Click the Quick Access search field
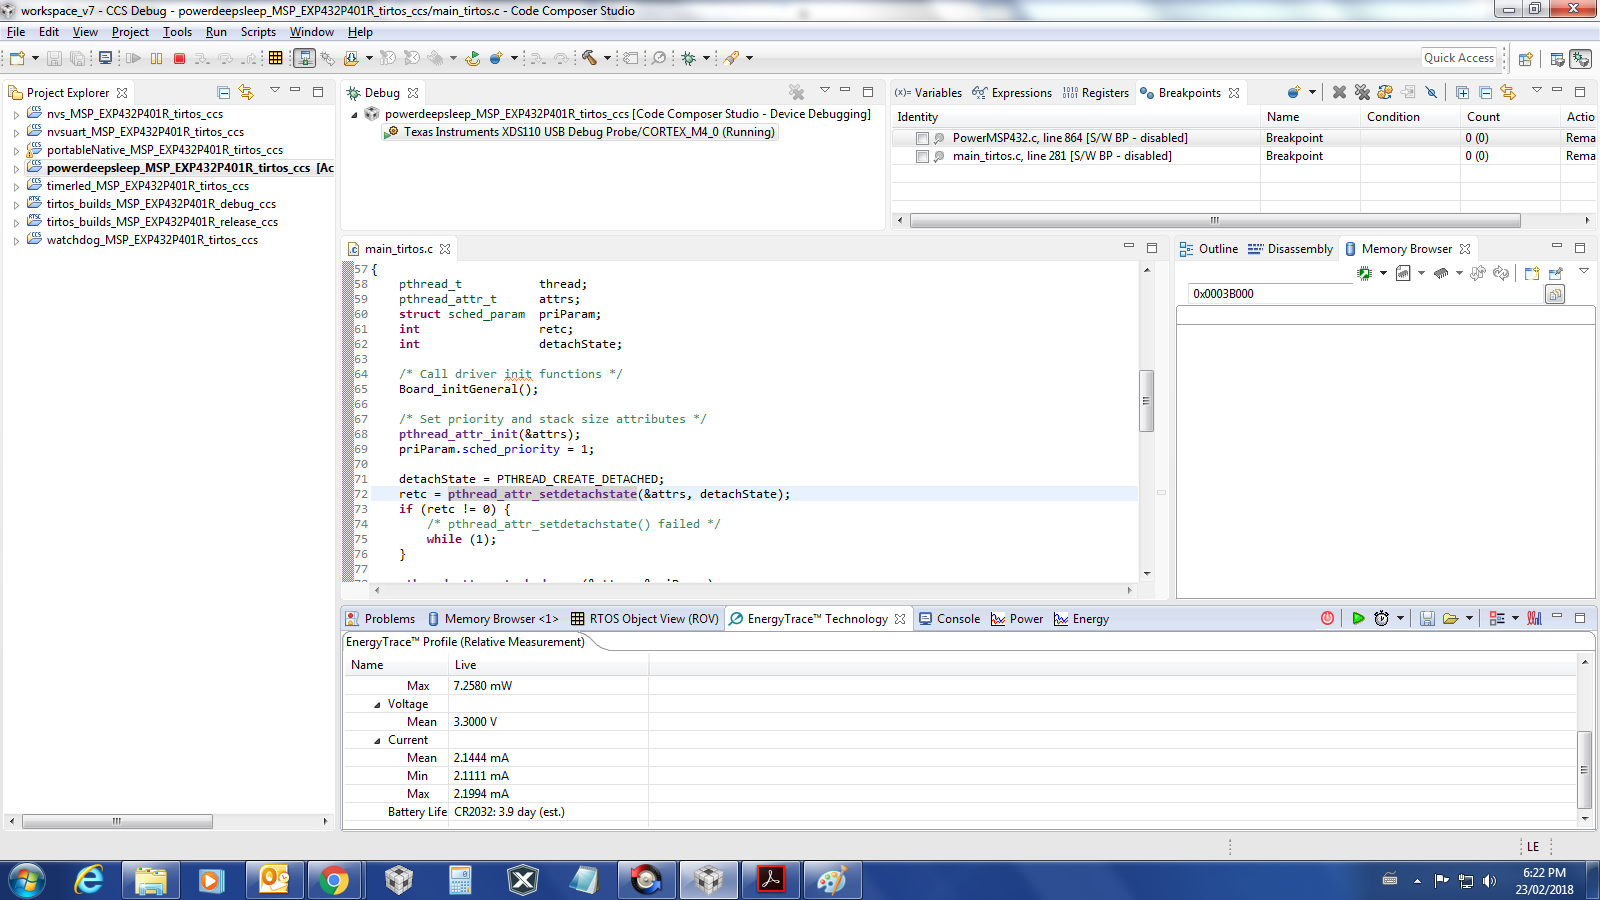This screenshot has width=1600, height=900. [1459, 58]
